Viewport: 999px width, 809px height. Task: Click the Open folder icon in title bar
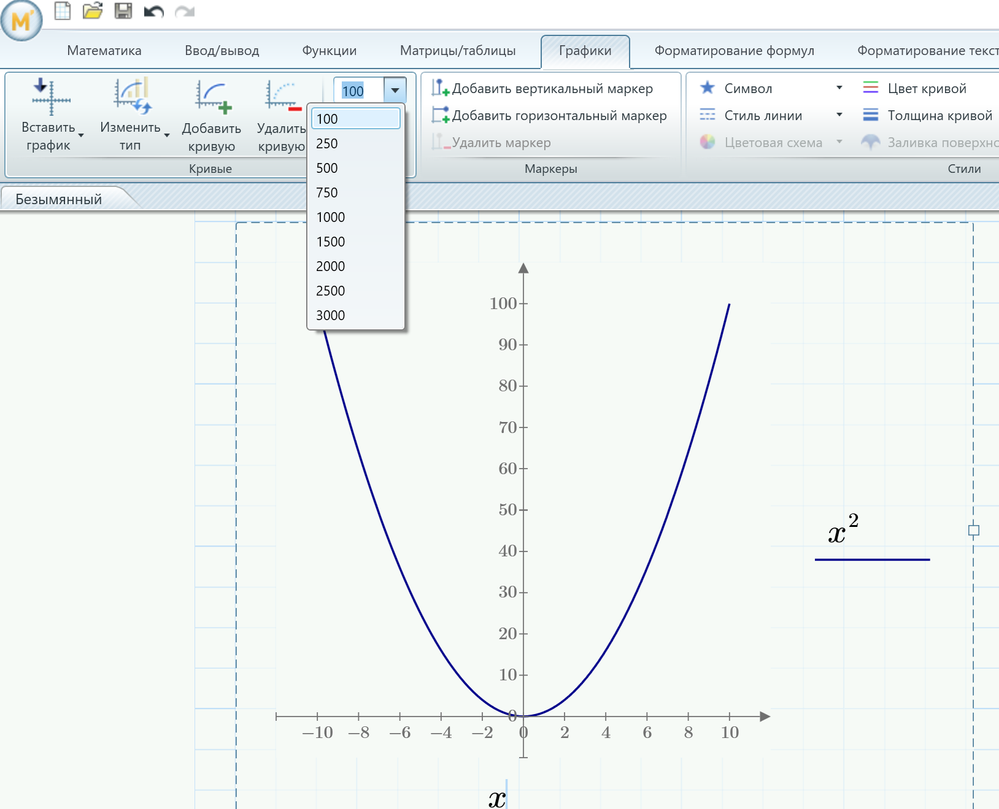(x=92, y=12)
